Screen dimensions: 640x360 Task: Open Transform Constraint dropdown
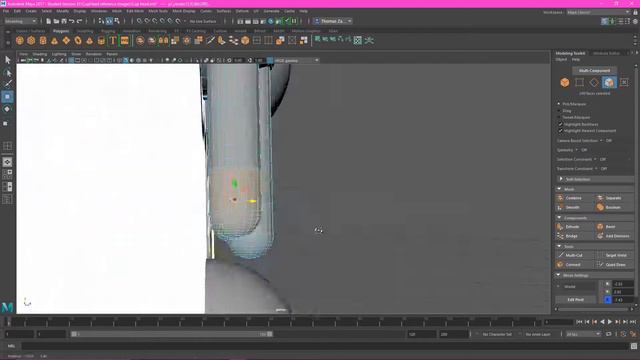tap(596, 169)
